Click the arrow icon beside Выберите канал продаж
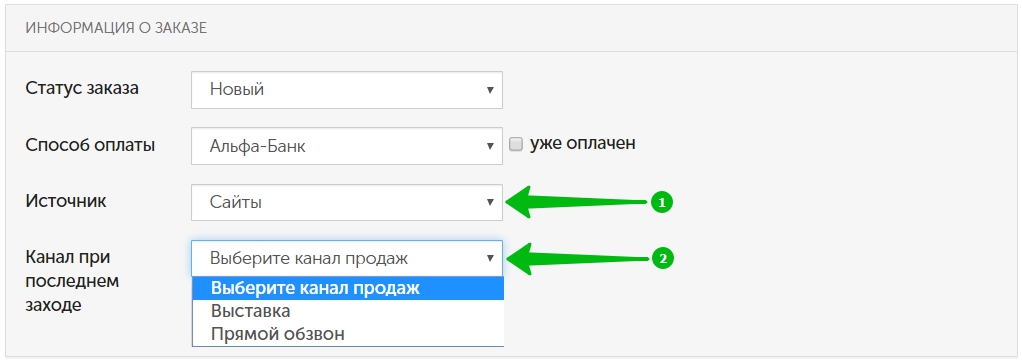The width and height of the screenshot is (1022, 361). point(490,259)
